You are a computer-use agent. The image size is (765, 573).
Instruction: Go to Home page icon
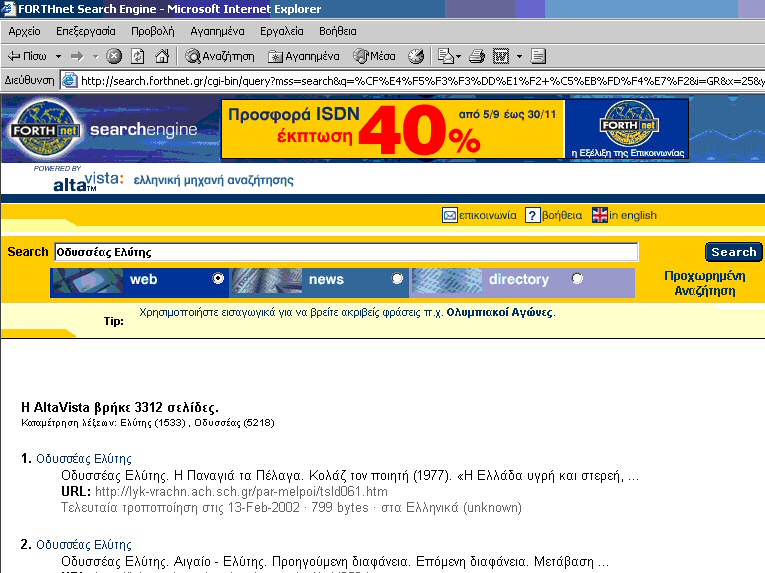[x=162, y=57]
